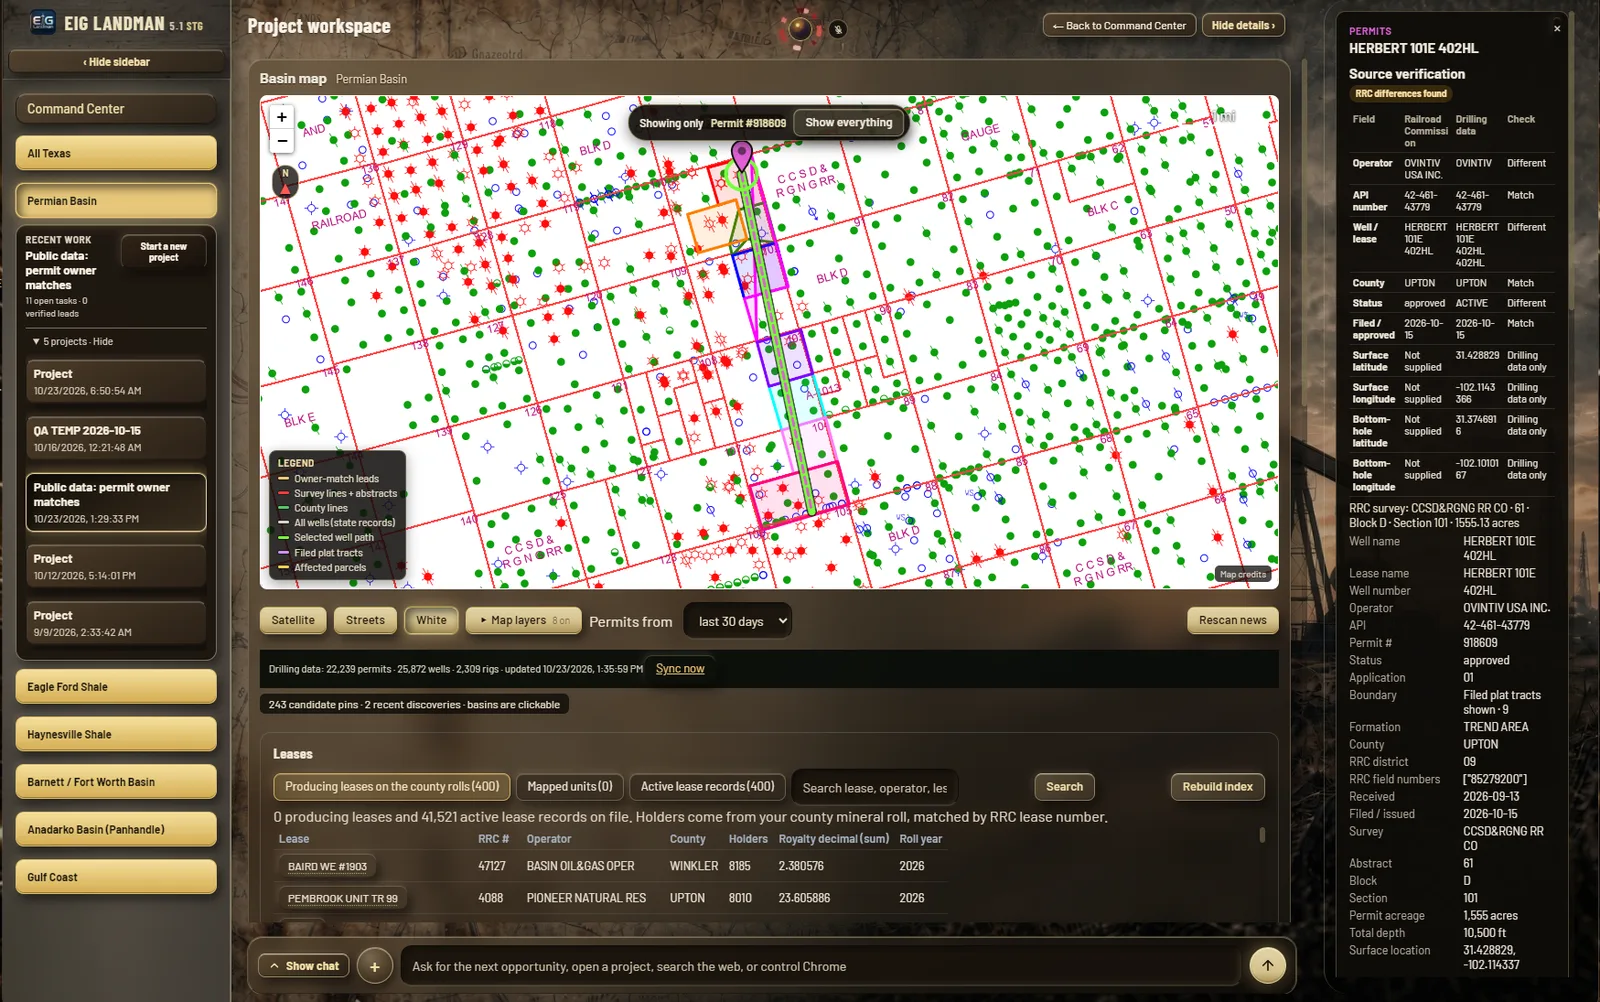Select Gulf Coast basin
The image size is (1600, 1002).
(116, 877)
